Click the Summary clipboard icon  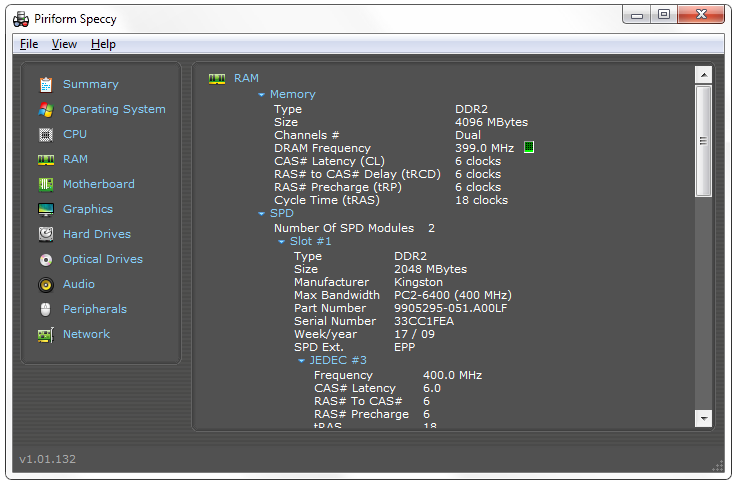pyautogui.click(x=46, y=85)
